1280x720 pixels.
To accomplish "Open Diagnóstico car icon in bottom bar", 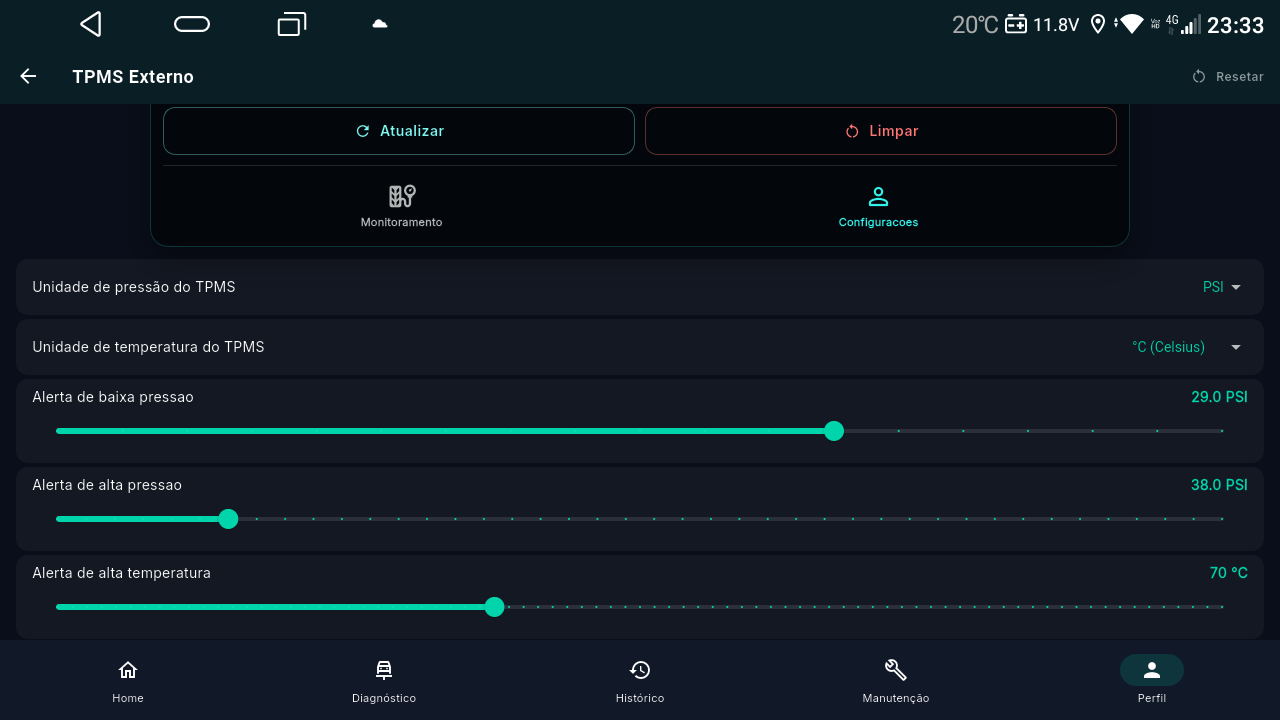I will [x=384, y=670].
